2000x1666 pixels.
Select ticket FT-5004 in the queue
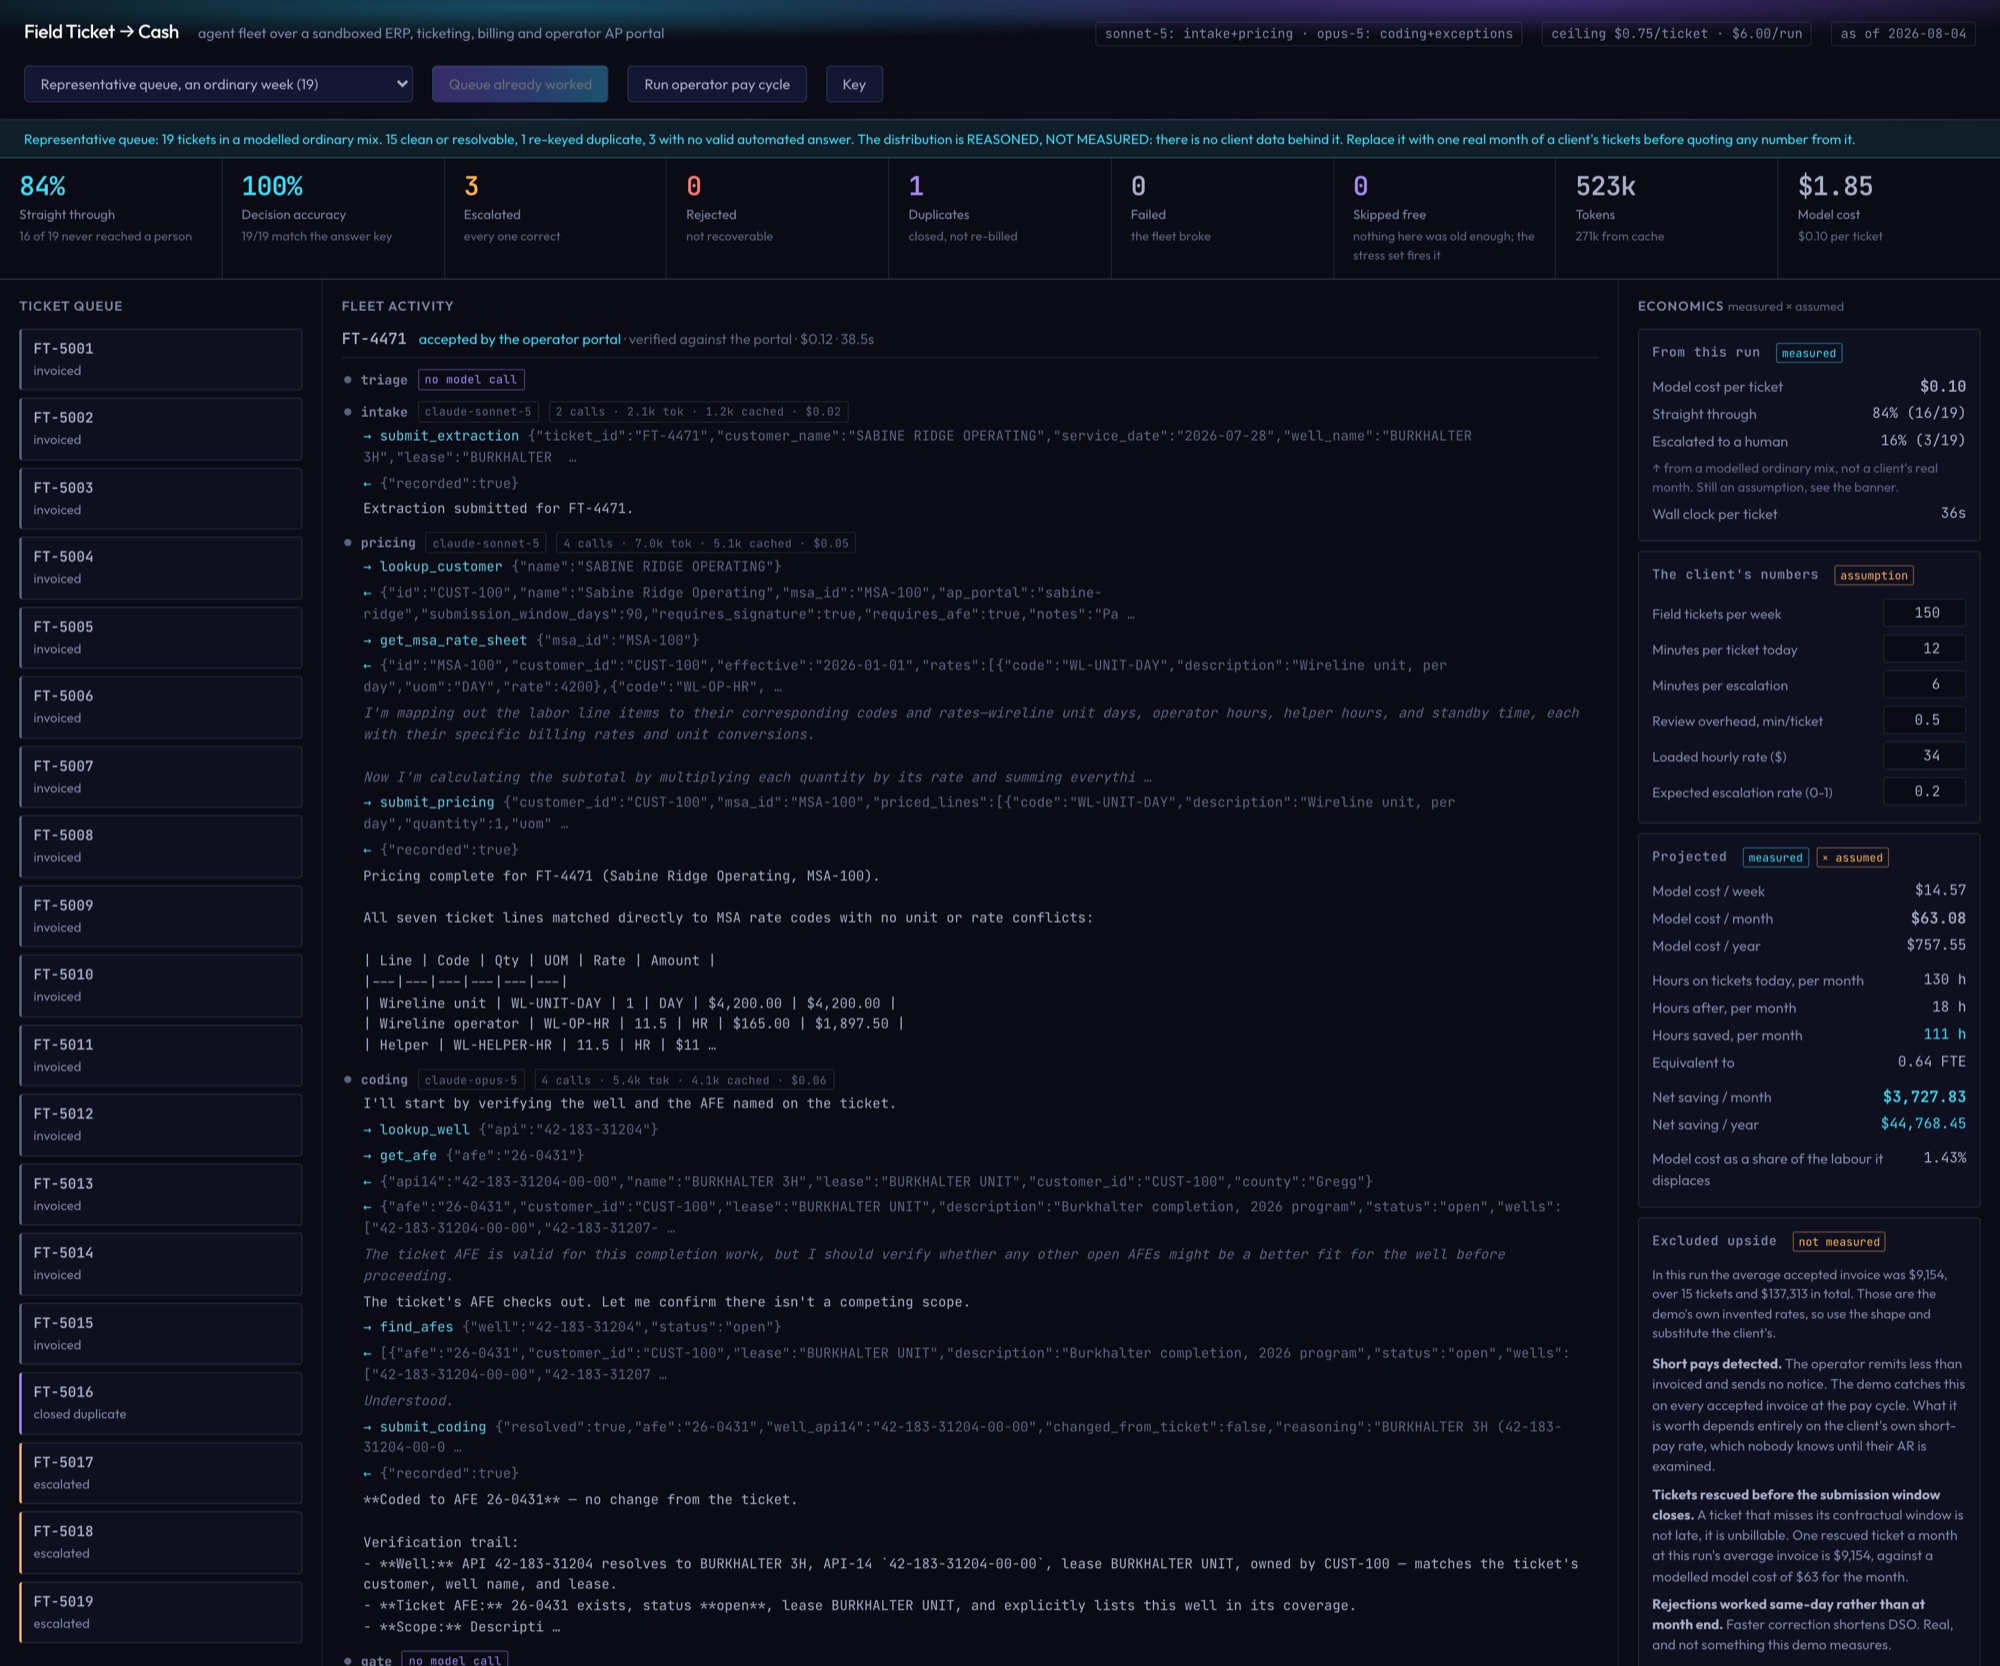point(160,567)
